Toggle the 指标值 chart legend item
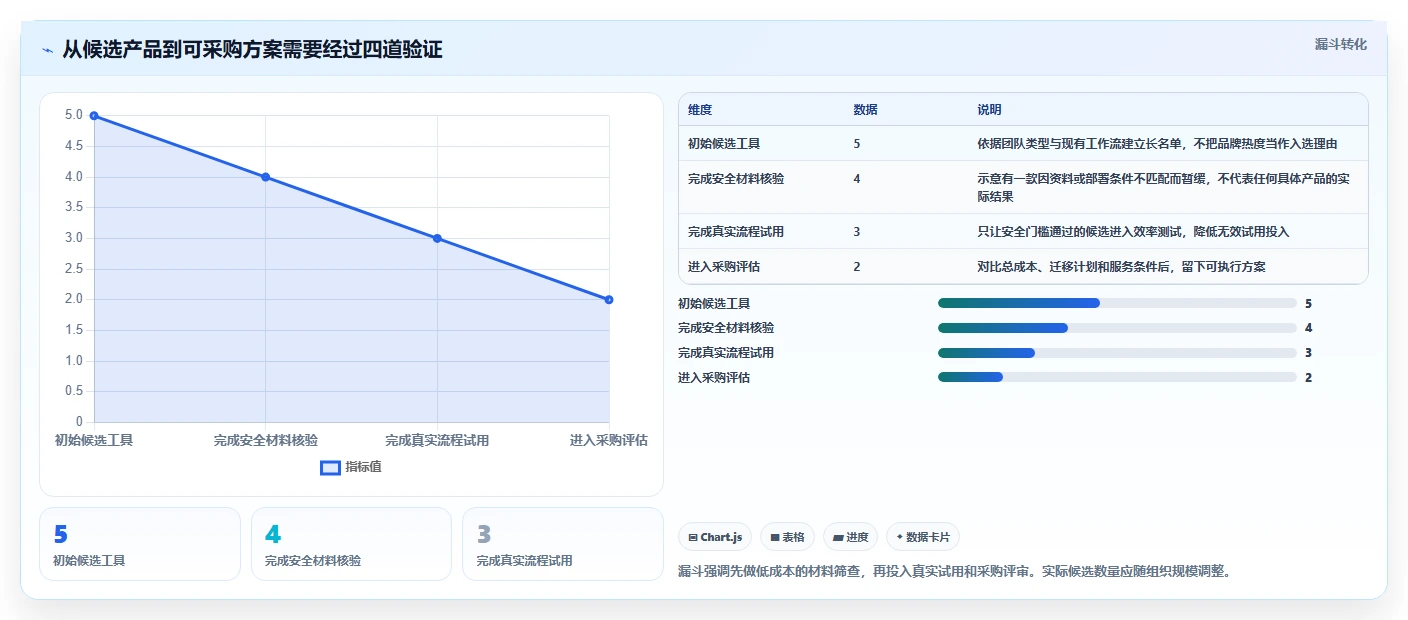This screenshot has height=620, width=1408. coord(351,467)
